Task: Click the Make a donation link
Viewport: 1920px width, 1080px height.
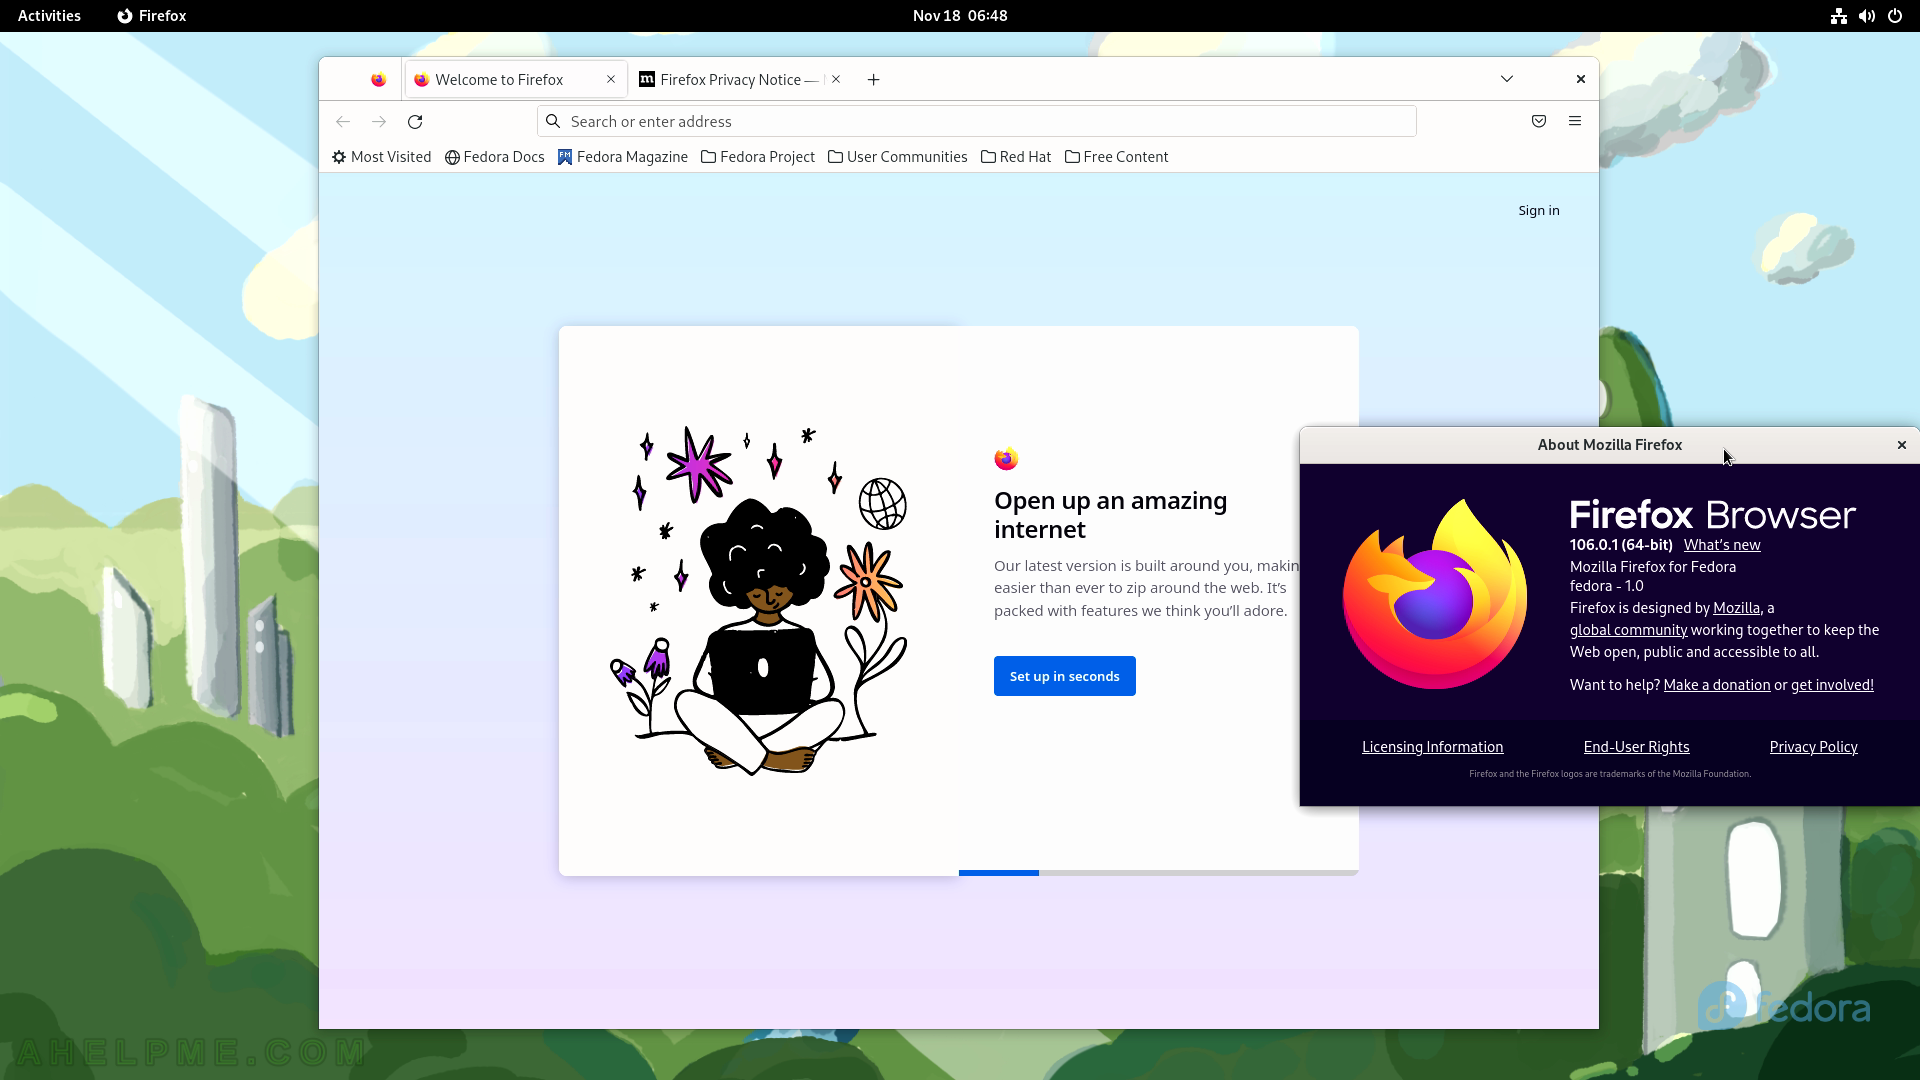Action: pos(1717,685)
